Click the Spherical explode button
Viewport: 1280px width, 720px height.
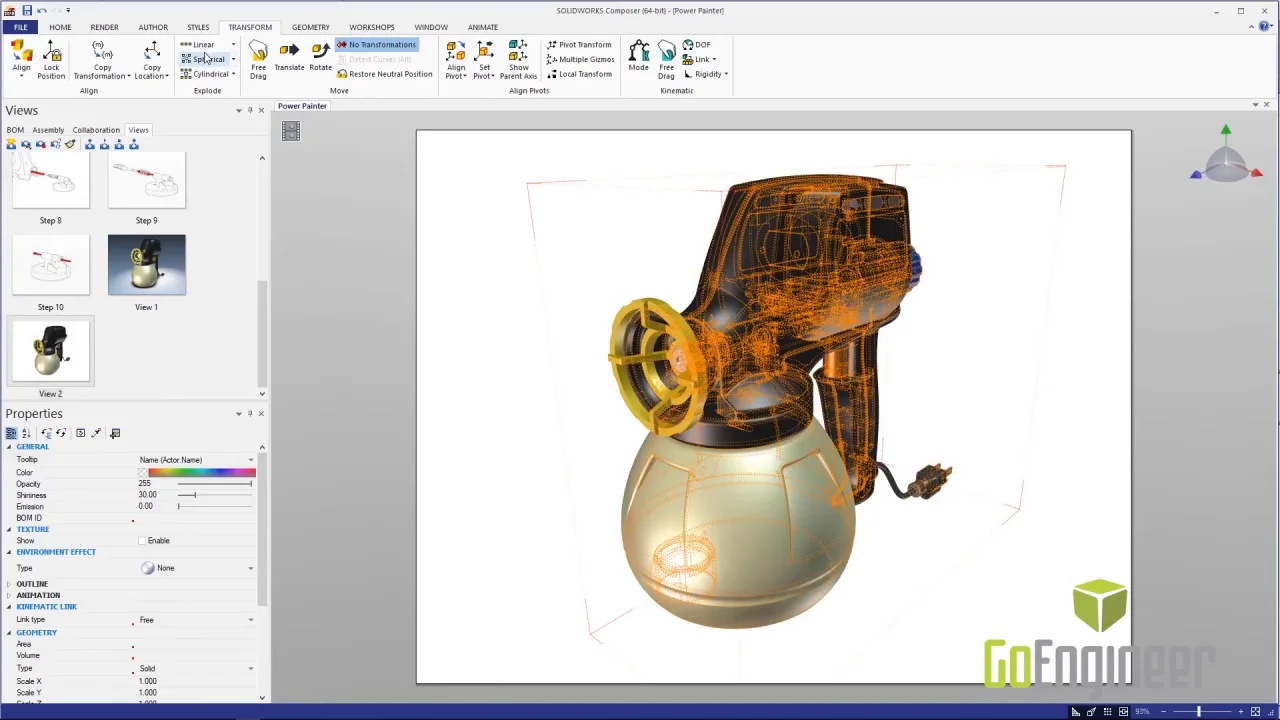click(203, 59)
